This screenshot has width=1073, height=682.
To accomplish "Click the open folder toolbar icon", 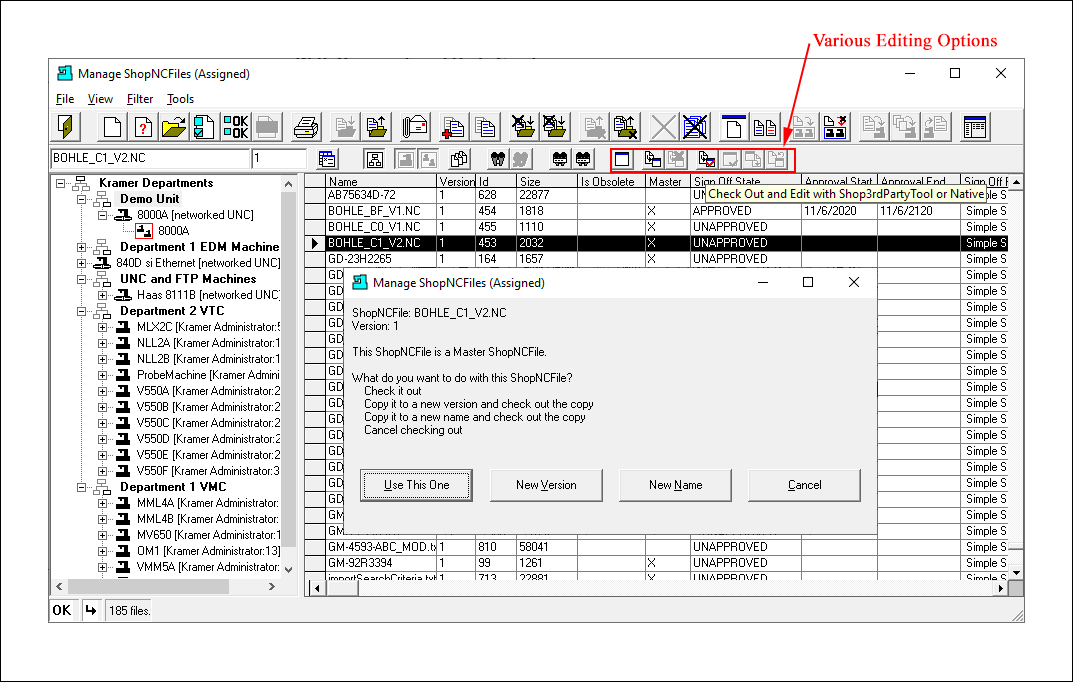I will tap(174, 127).
